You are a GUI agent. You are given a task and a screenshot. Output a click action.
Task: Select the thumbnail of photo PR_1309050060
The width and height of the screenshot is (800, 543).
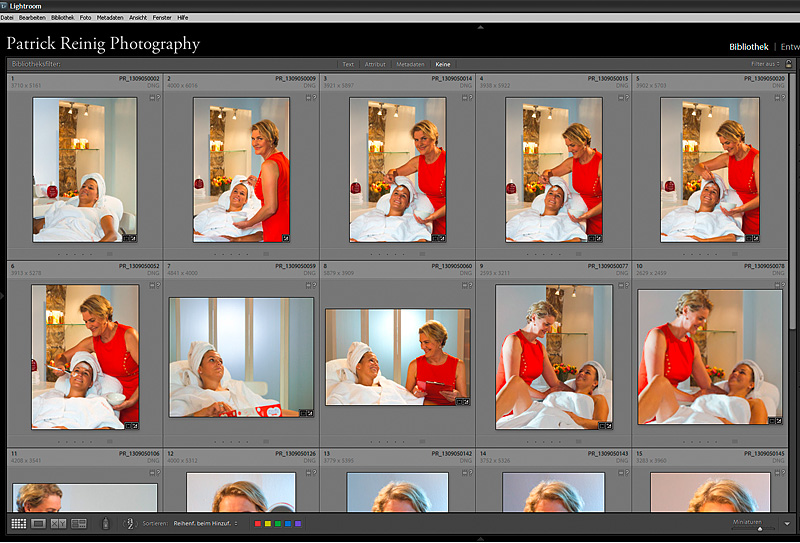398,356
